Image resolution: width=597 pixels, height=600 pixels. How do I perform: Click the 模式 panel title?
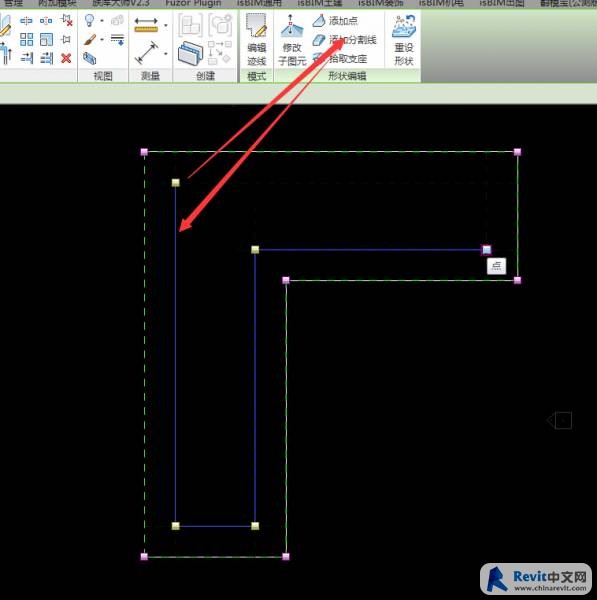[256, 76]
